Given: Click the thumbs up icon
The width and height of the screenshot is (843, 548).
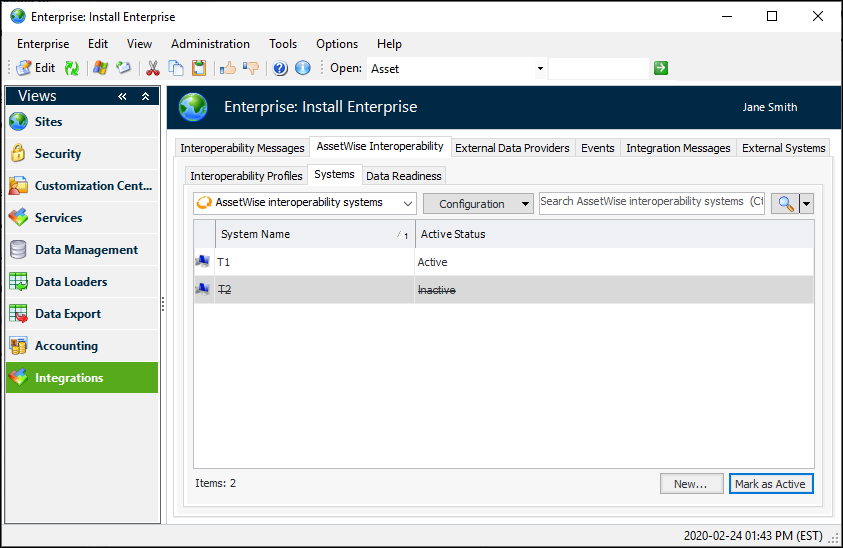Looking at the screenshot, I should coord(228,68).
